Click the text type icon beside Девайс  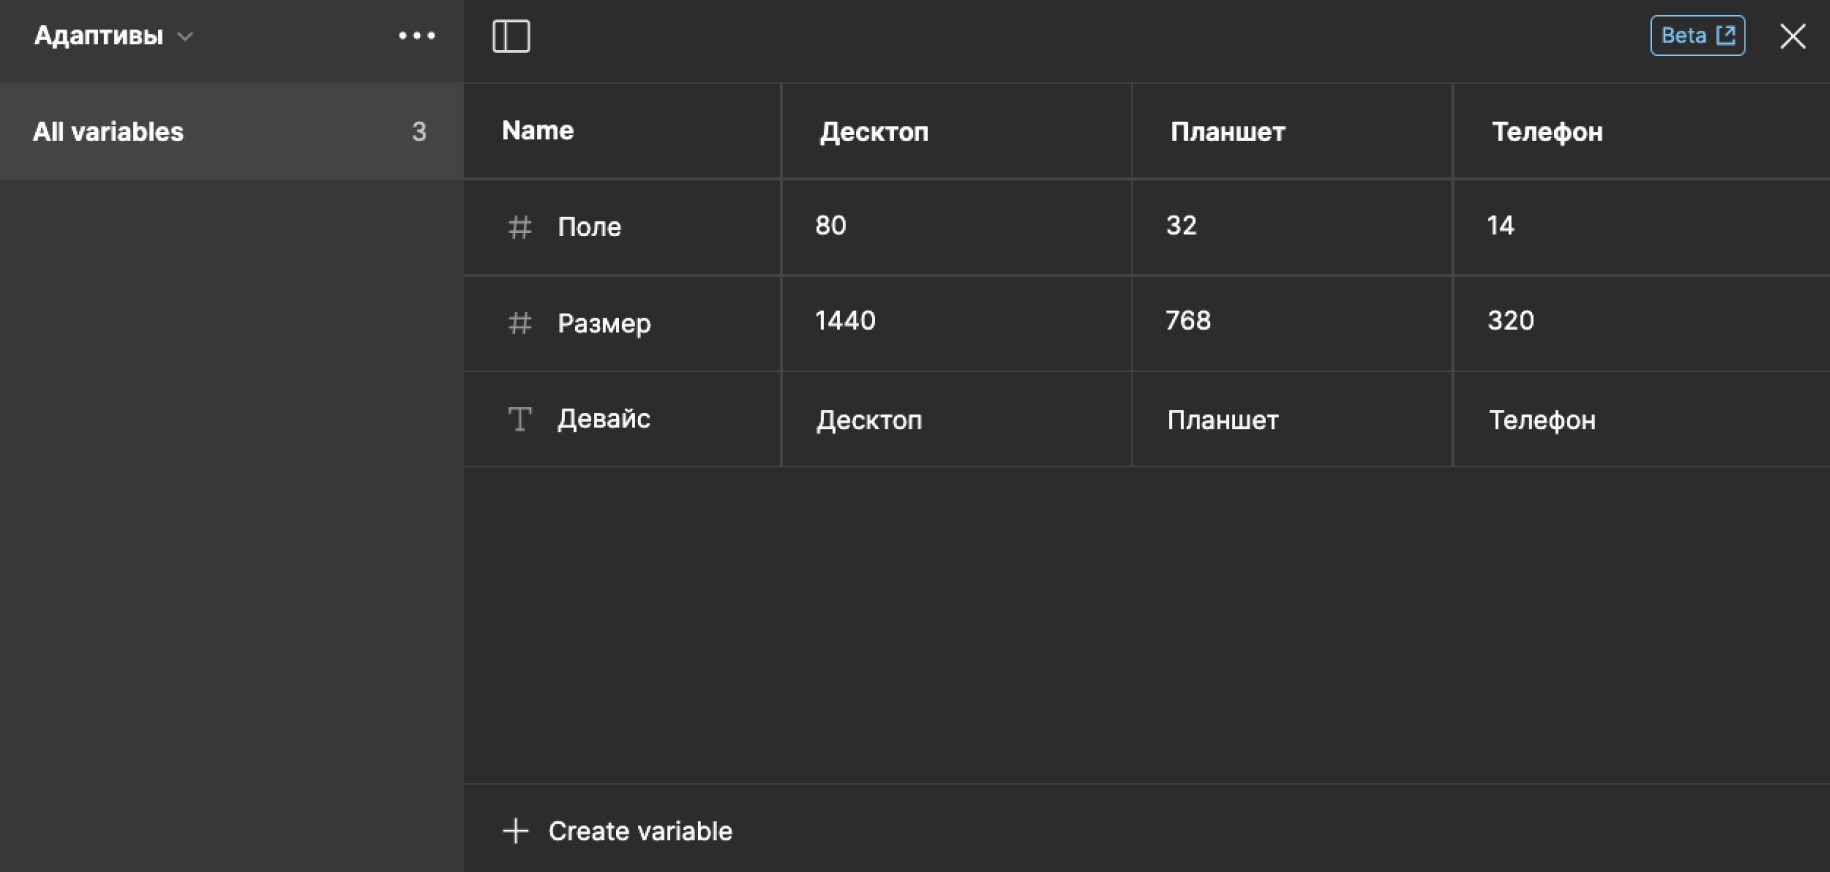coord(519,419)
